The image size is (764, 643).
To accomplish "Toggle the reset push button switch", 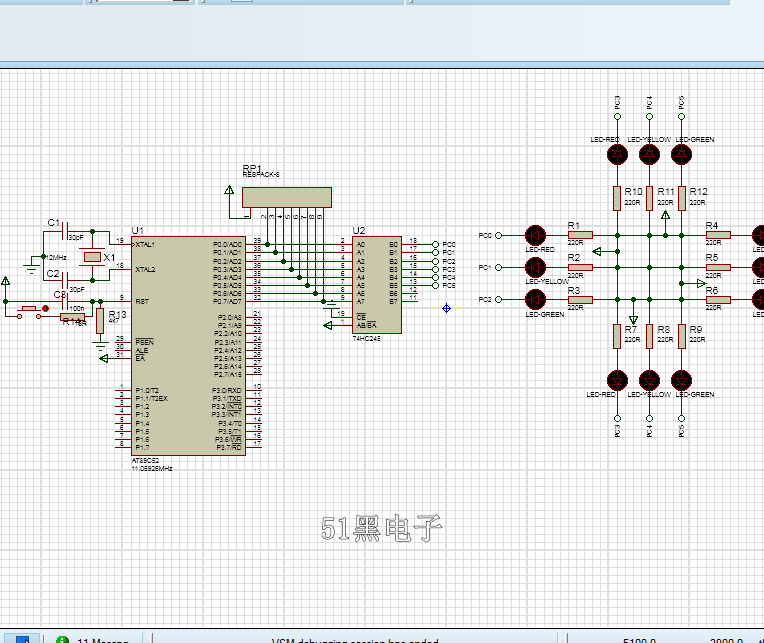I will pos(30,312).
